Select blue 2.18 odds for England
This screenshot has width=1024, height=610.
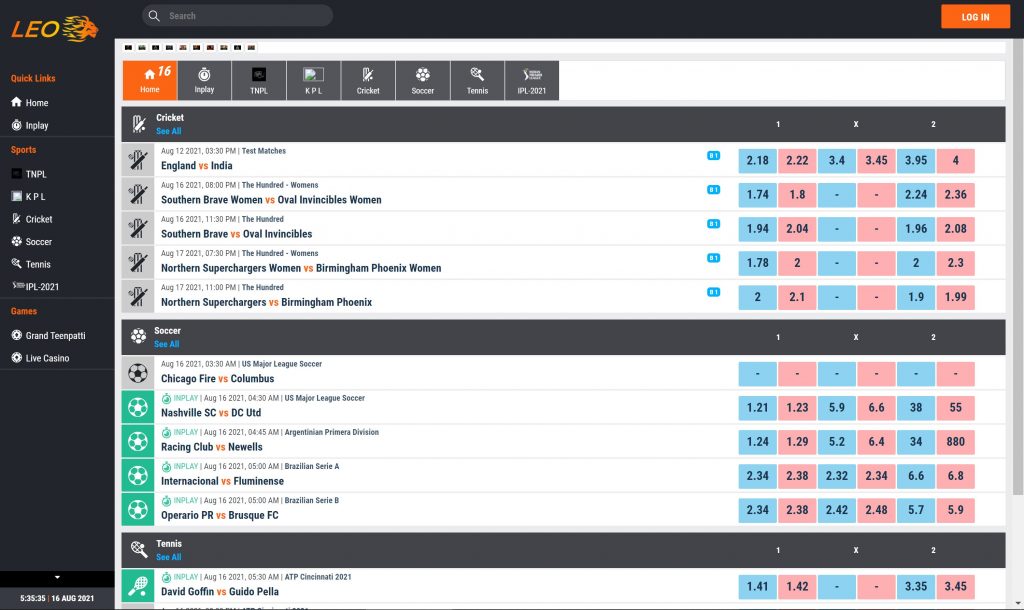tap(757, 161)
